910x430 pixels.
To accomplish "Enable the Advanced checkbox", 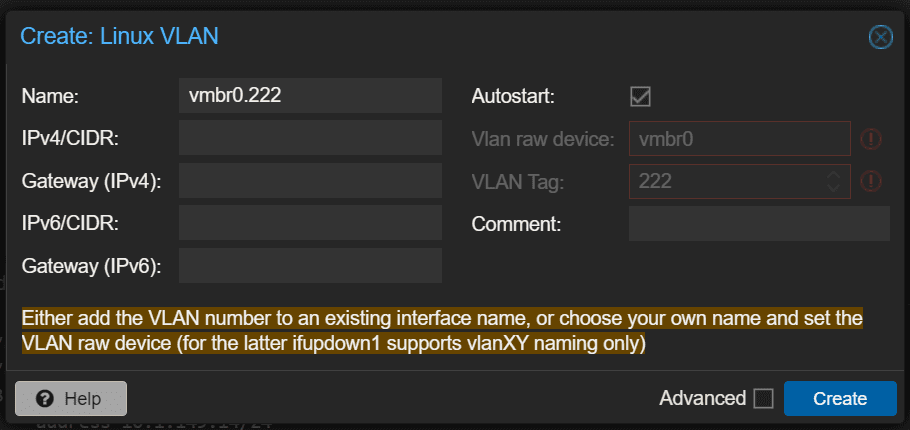I will pyautogui.click(x=764, y=398).
